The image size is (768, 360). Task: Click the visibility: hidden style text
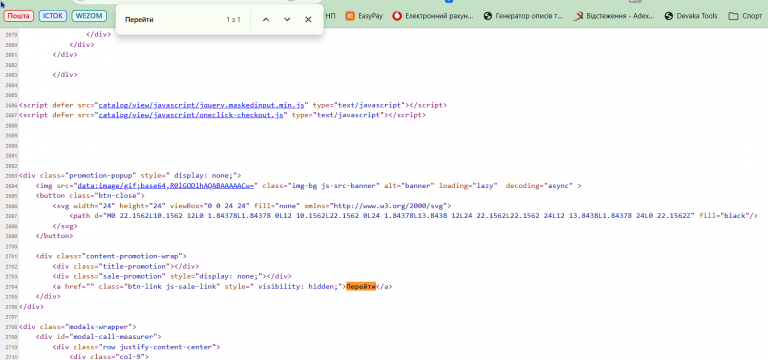point(298,287)
